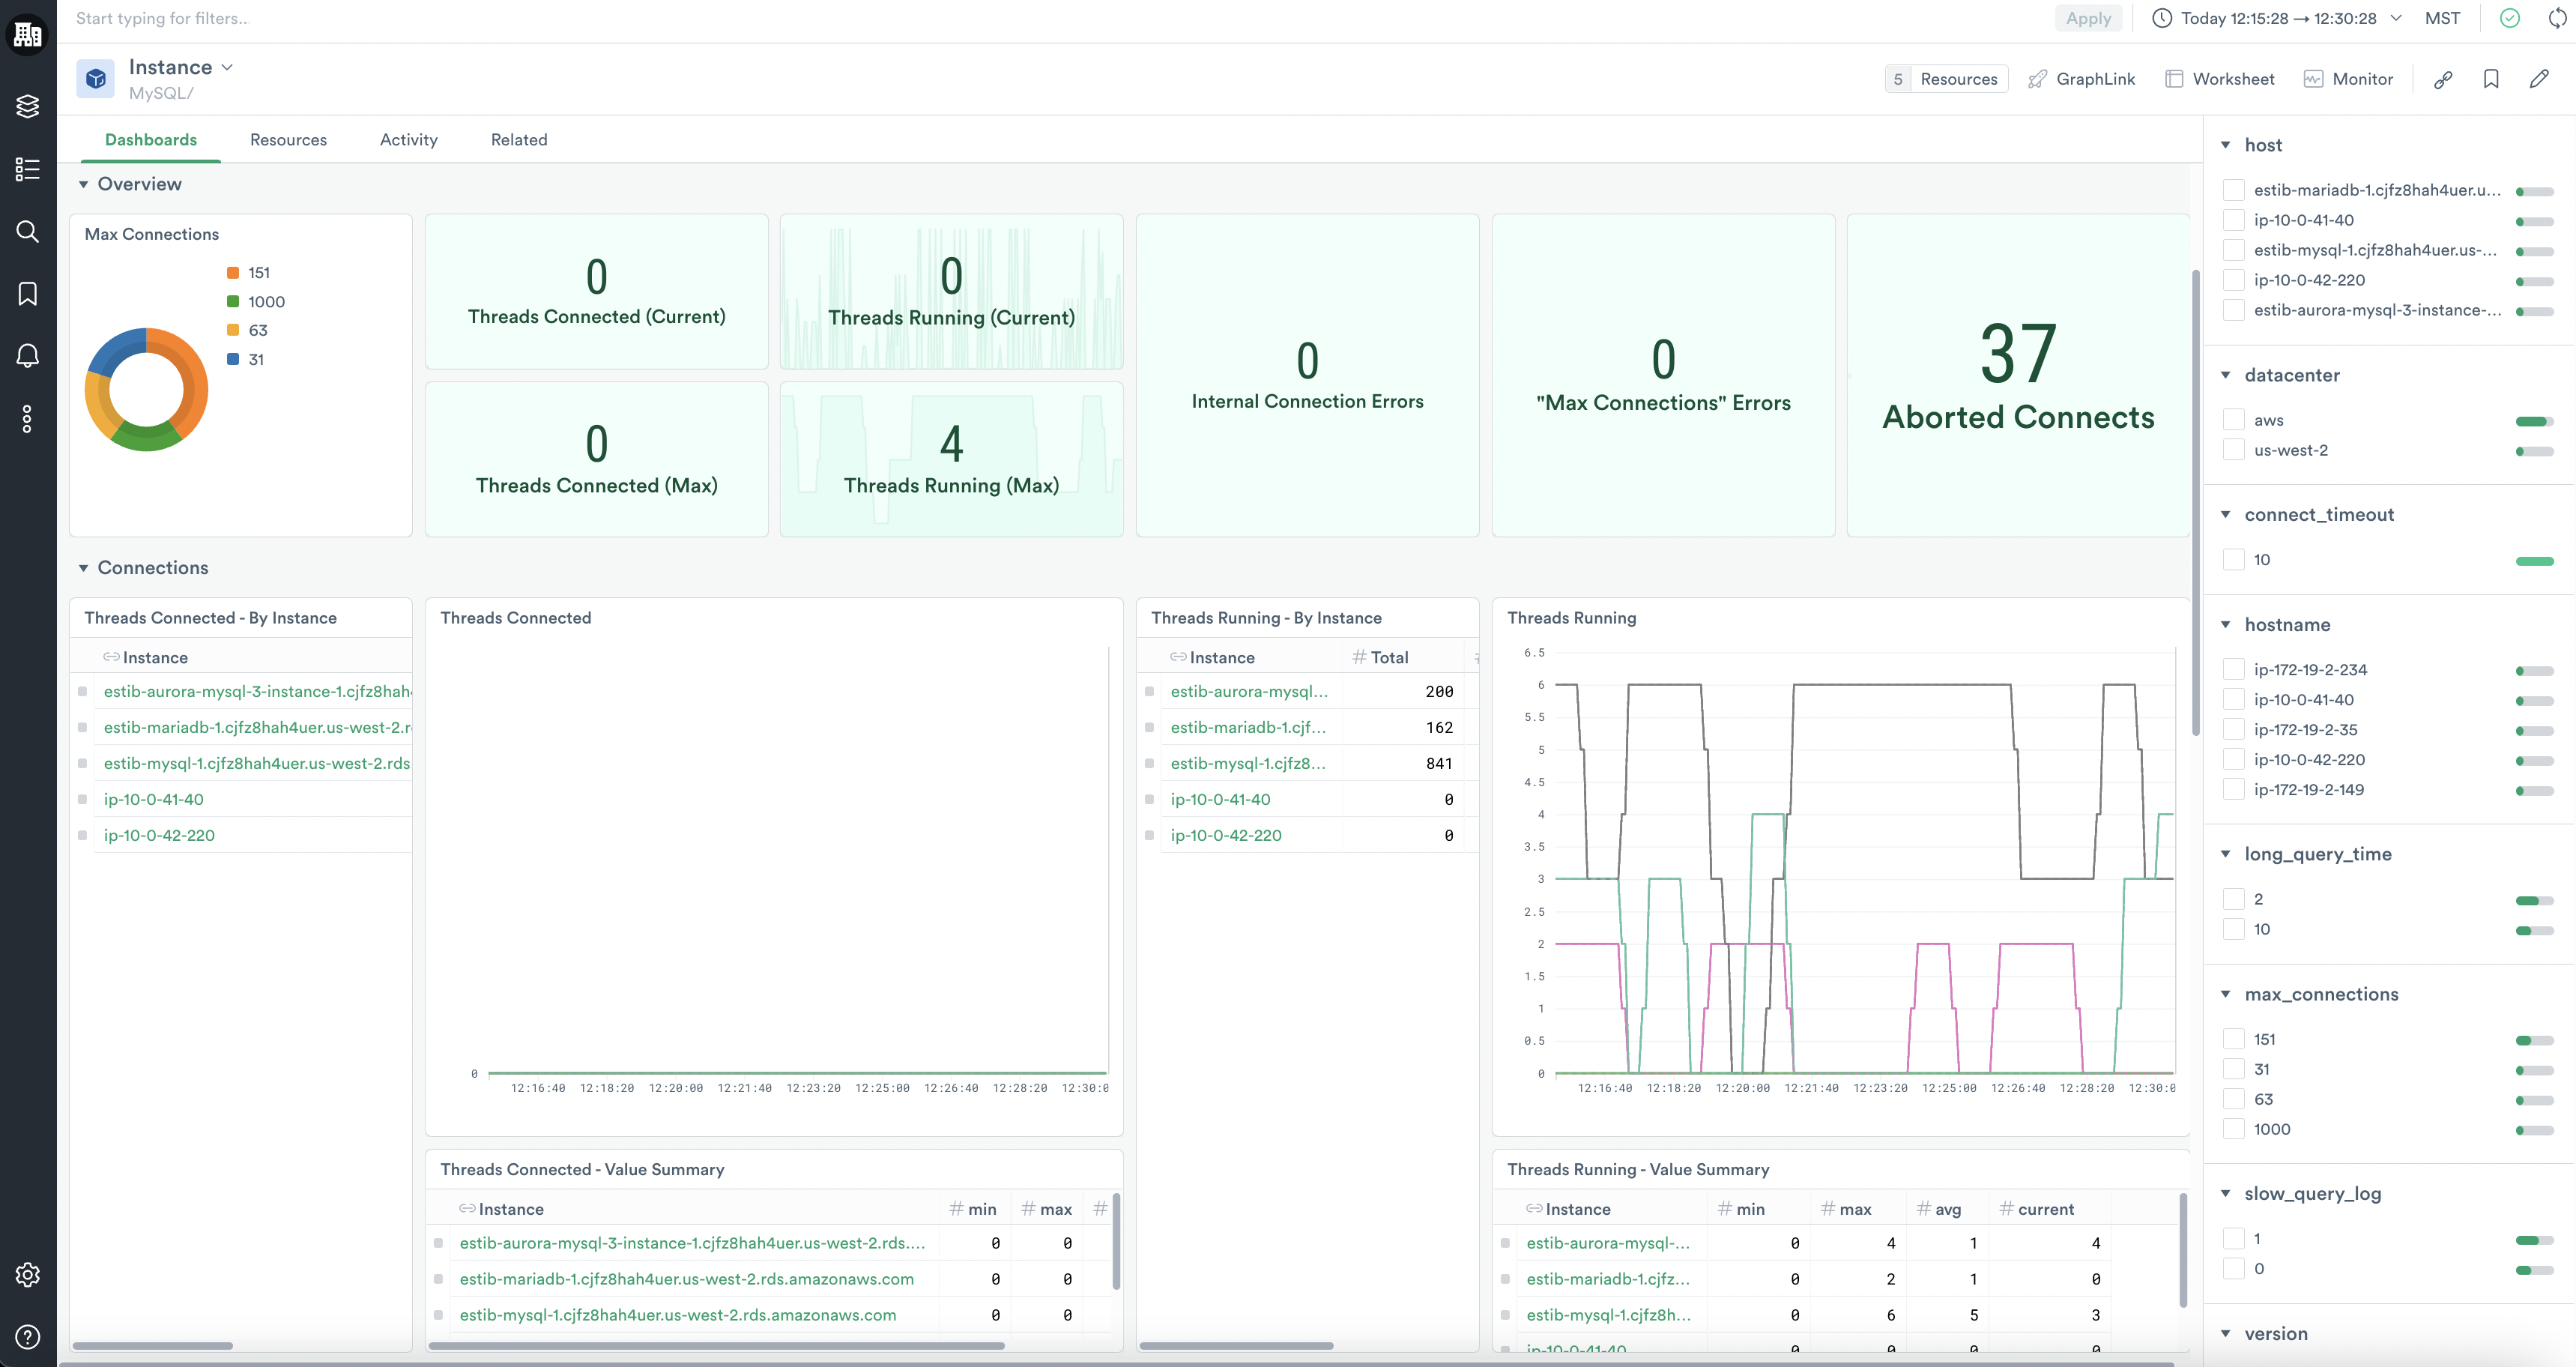Click the orange 151 legend swatch

click(233, 273)
